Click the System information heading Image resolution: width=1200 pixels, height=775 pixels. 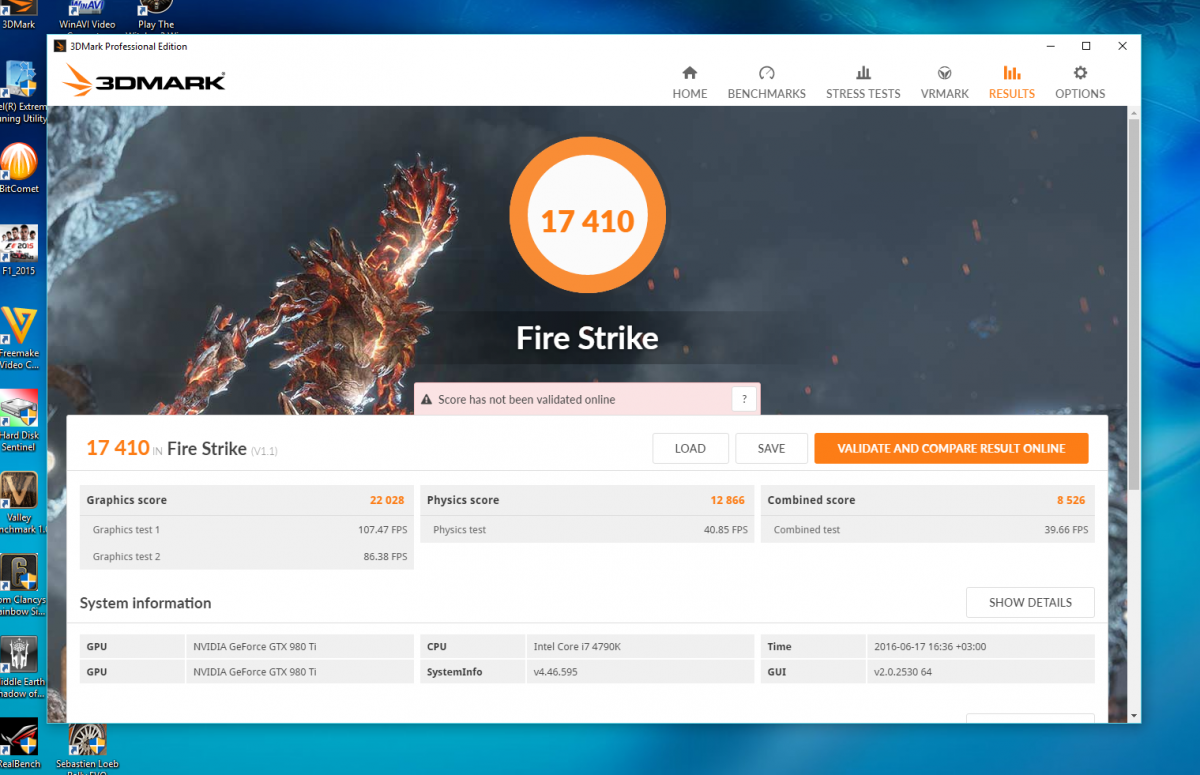pos(145,603)
